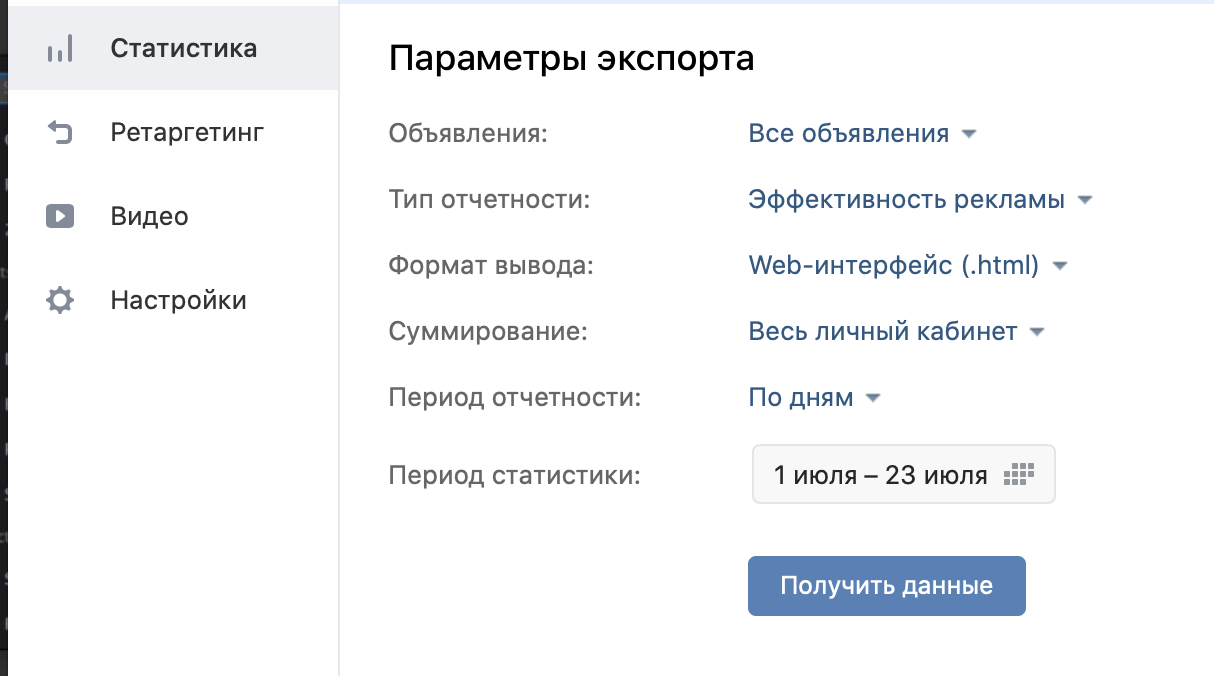Click the arrow beside По дням
Screen dimensions: 1214x676
pyautogui.click(x=872, y=399)
